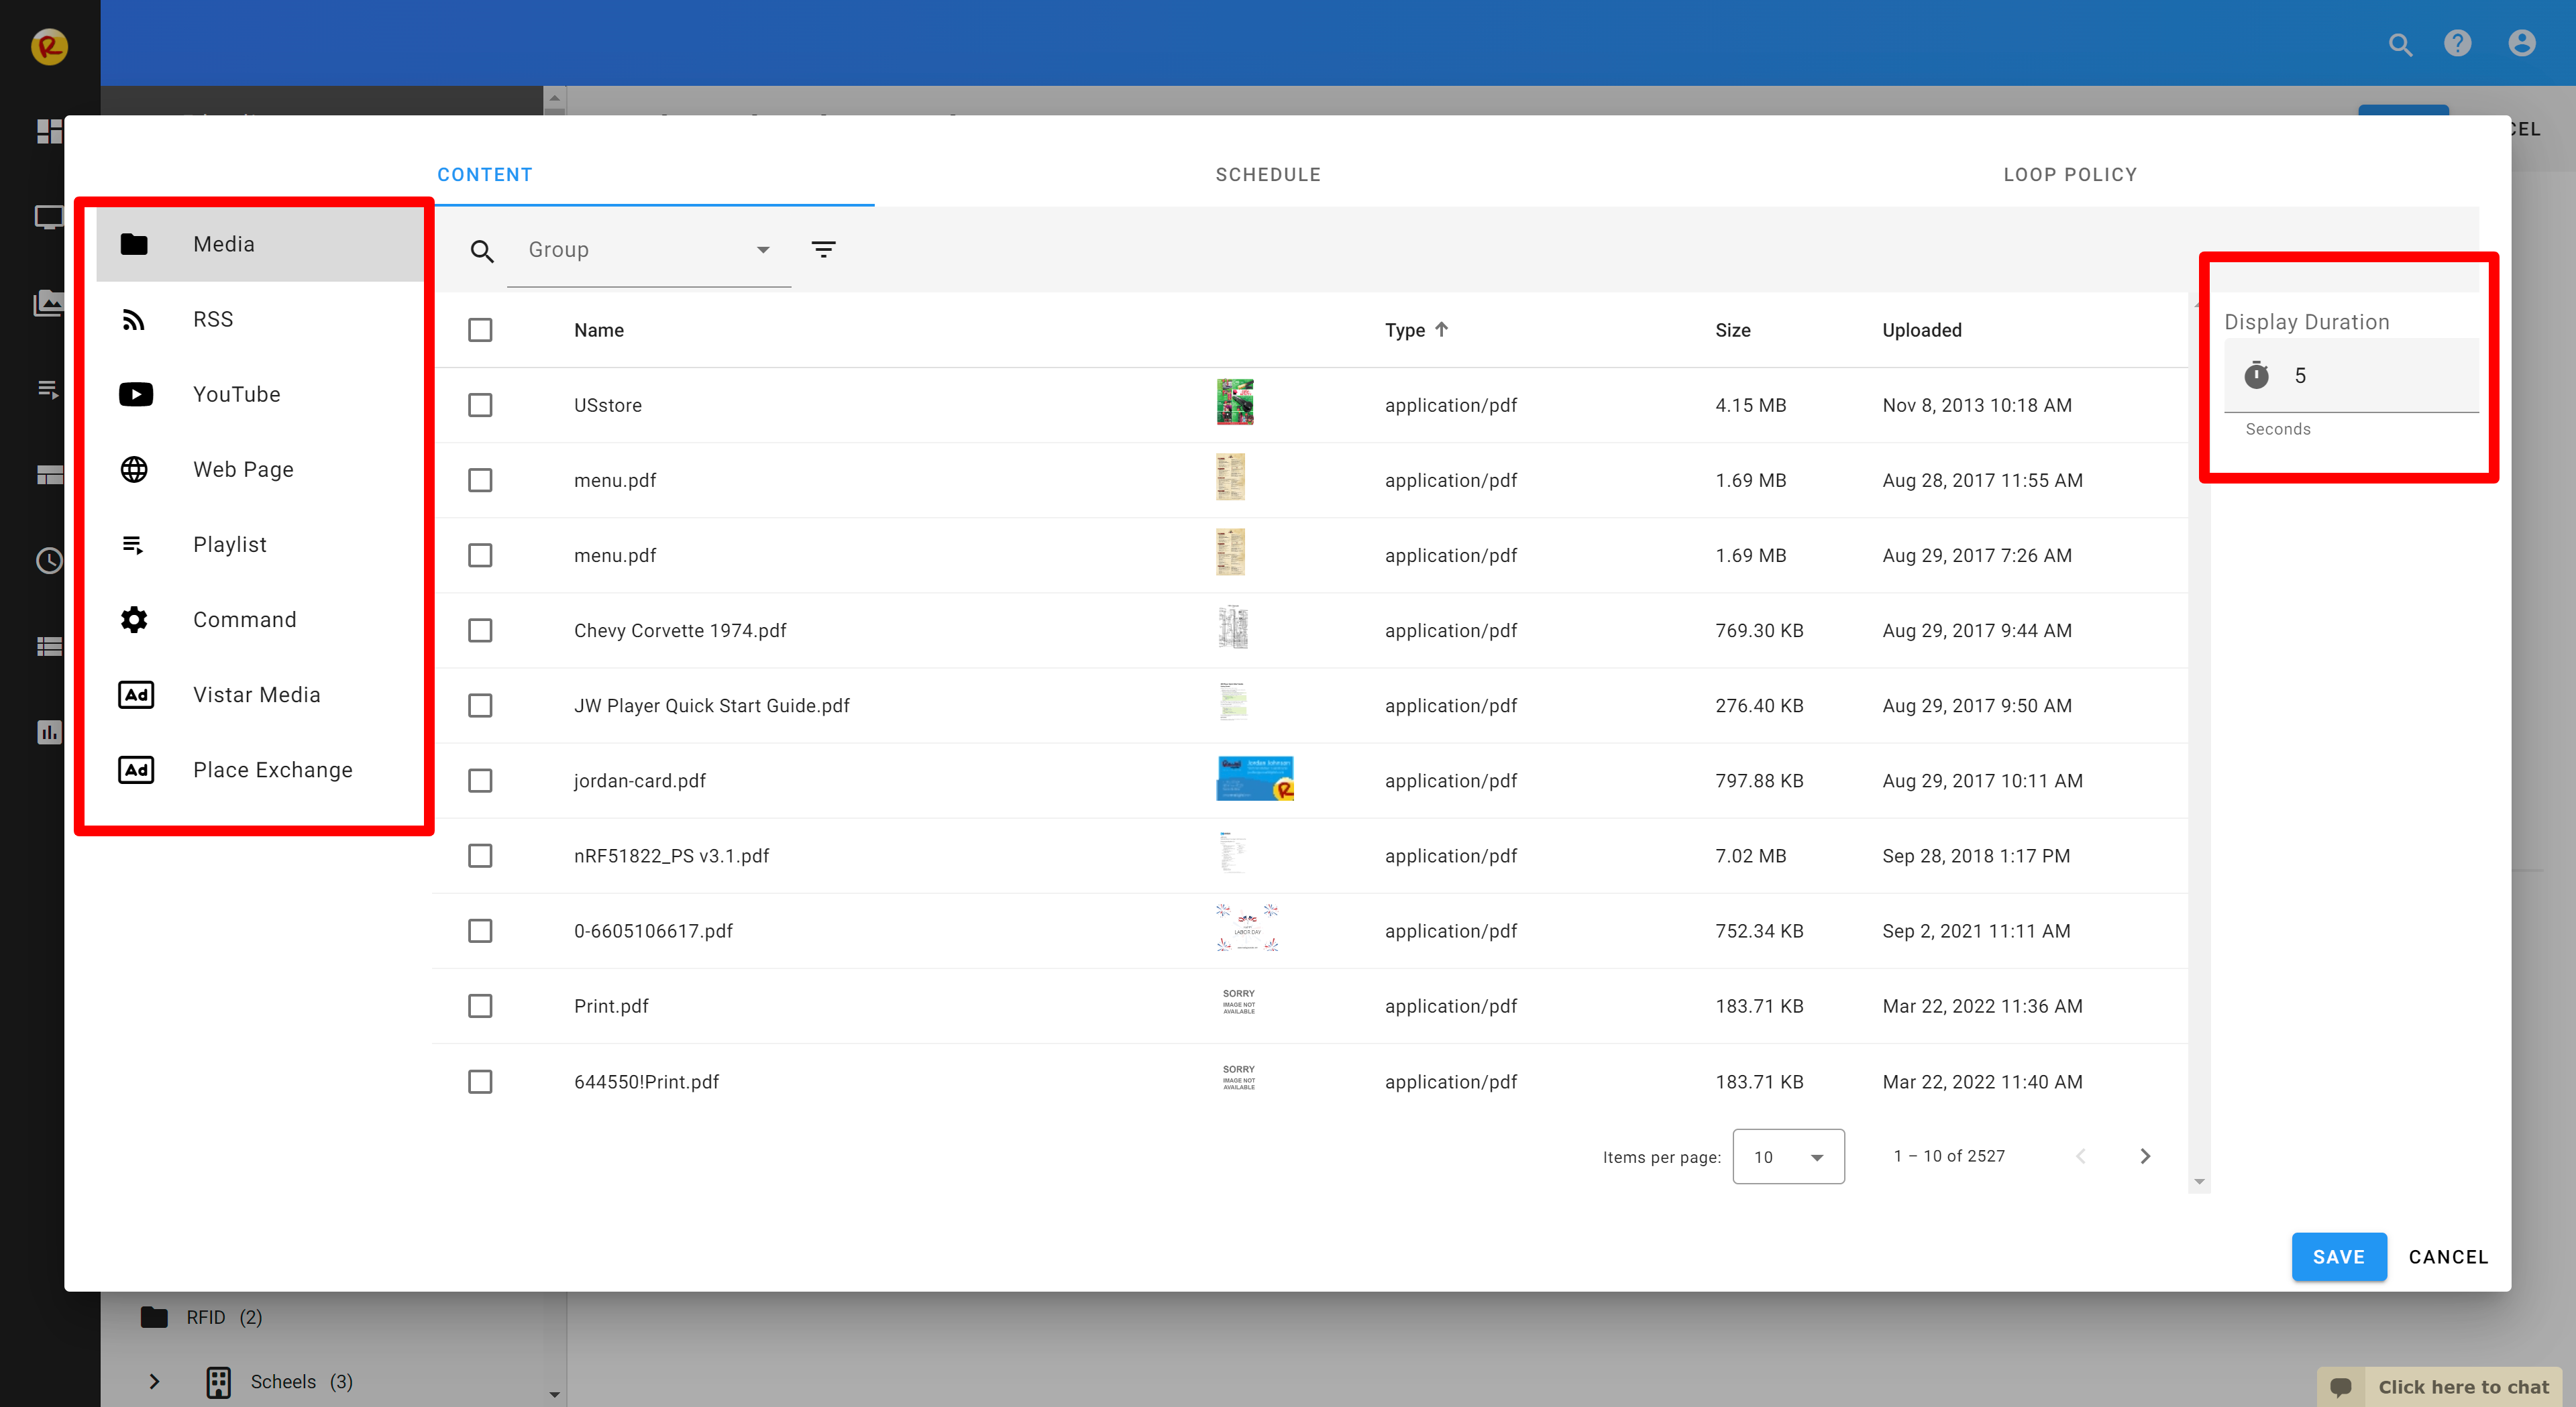The image size is (2576, 1407).
Task: Open the Loop Policy tab
Action: [2069, 174]
